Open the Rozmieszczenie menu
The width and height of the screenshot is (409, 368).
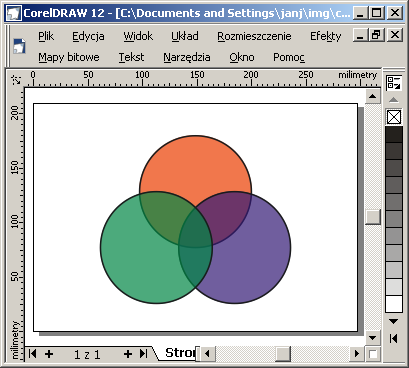[x=254, y=36]
